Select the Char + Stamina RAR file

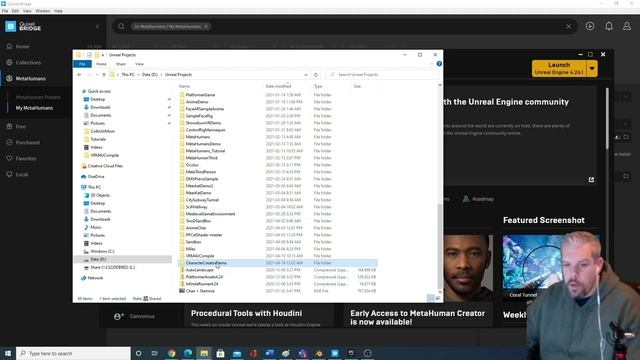tap(200, 291)
